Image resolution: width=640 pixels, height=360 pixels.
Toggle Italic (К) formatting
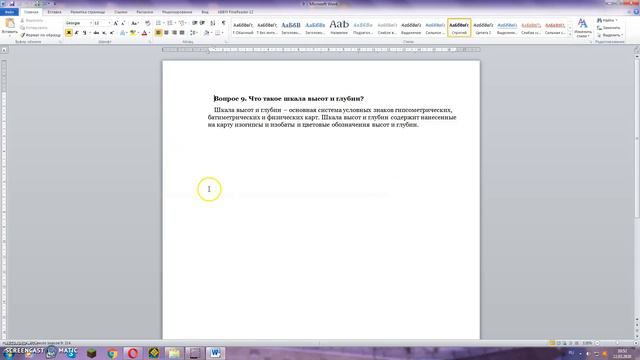pos(76,33)
